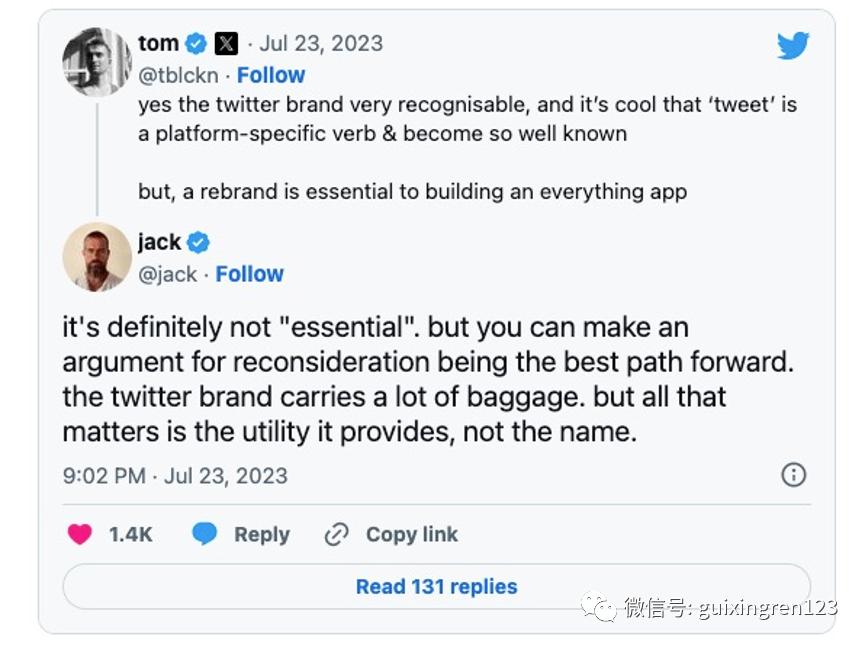Image resolution: width=866 pixels, height=647 pixels.
Task: Click the @tblckn handle
Action: (179, 75)
